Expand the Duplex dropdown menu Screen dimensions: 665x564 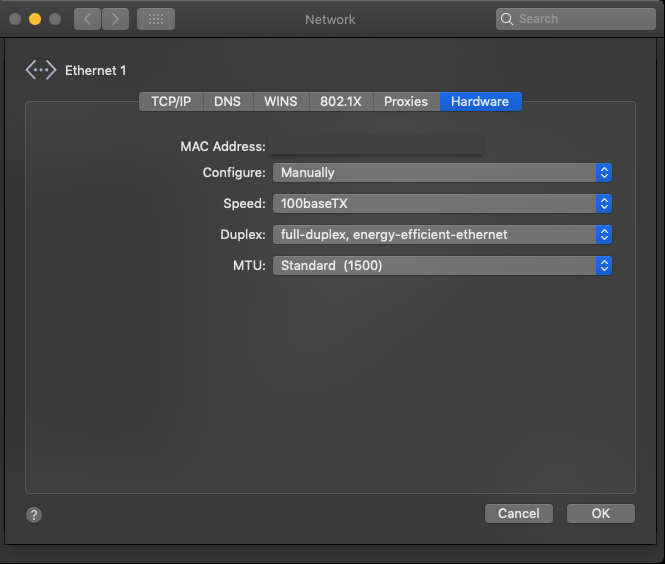442,235
